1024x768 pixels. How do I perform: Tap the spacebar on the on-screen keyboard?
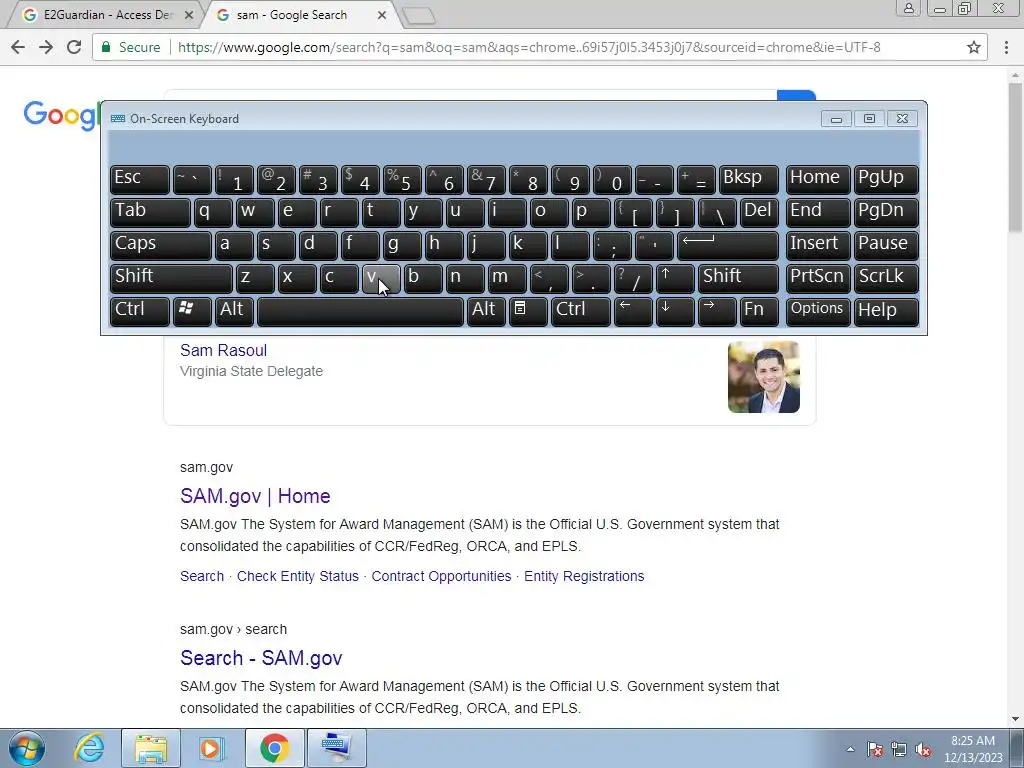pyautogui.click(x=360, y=310)
